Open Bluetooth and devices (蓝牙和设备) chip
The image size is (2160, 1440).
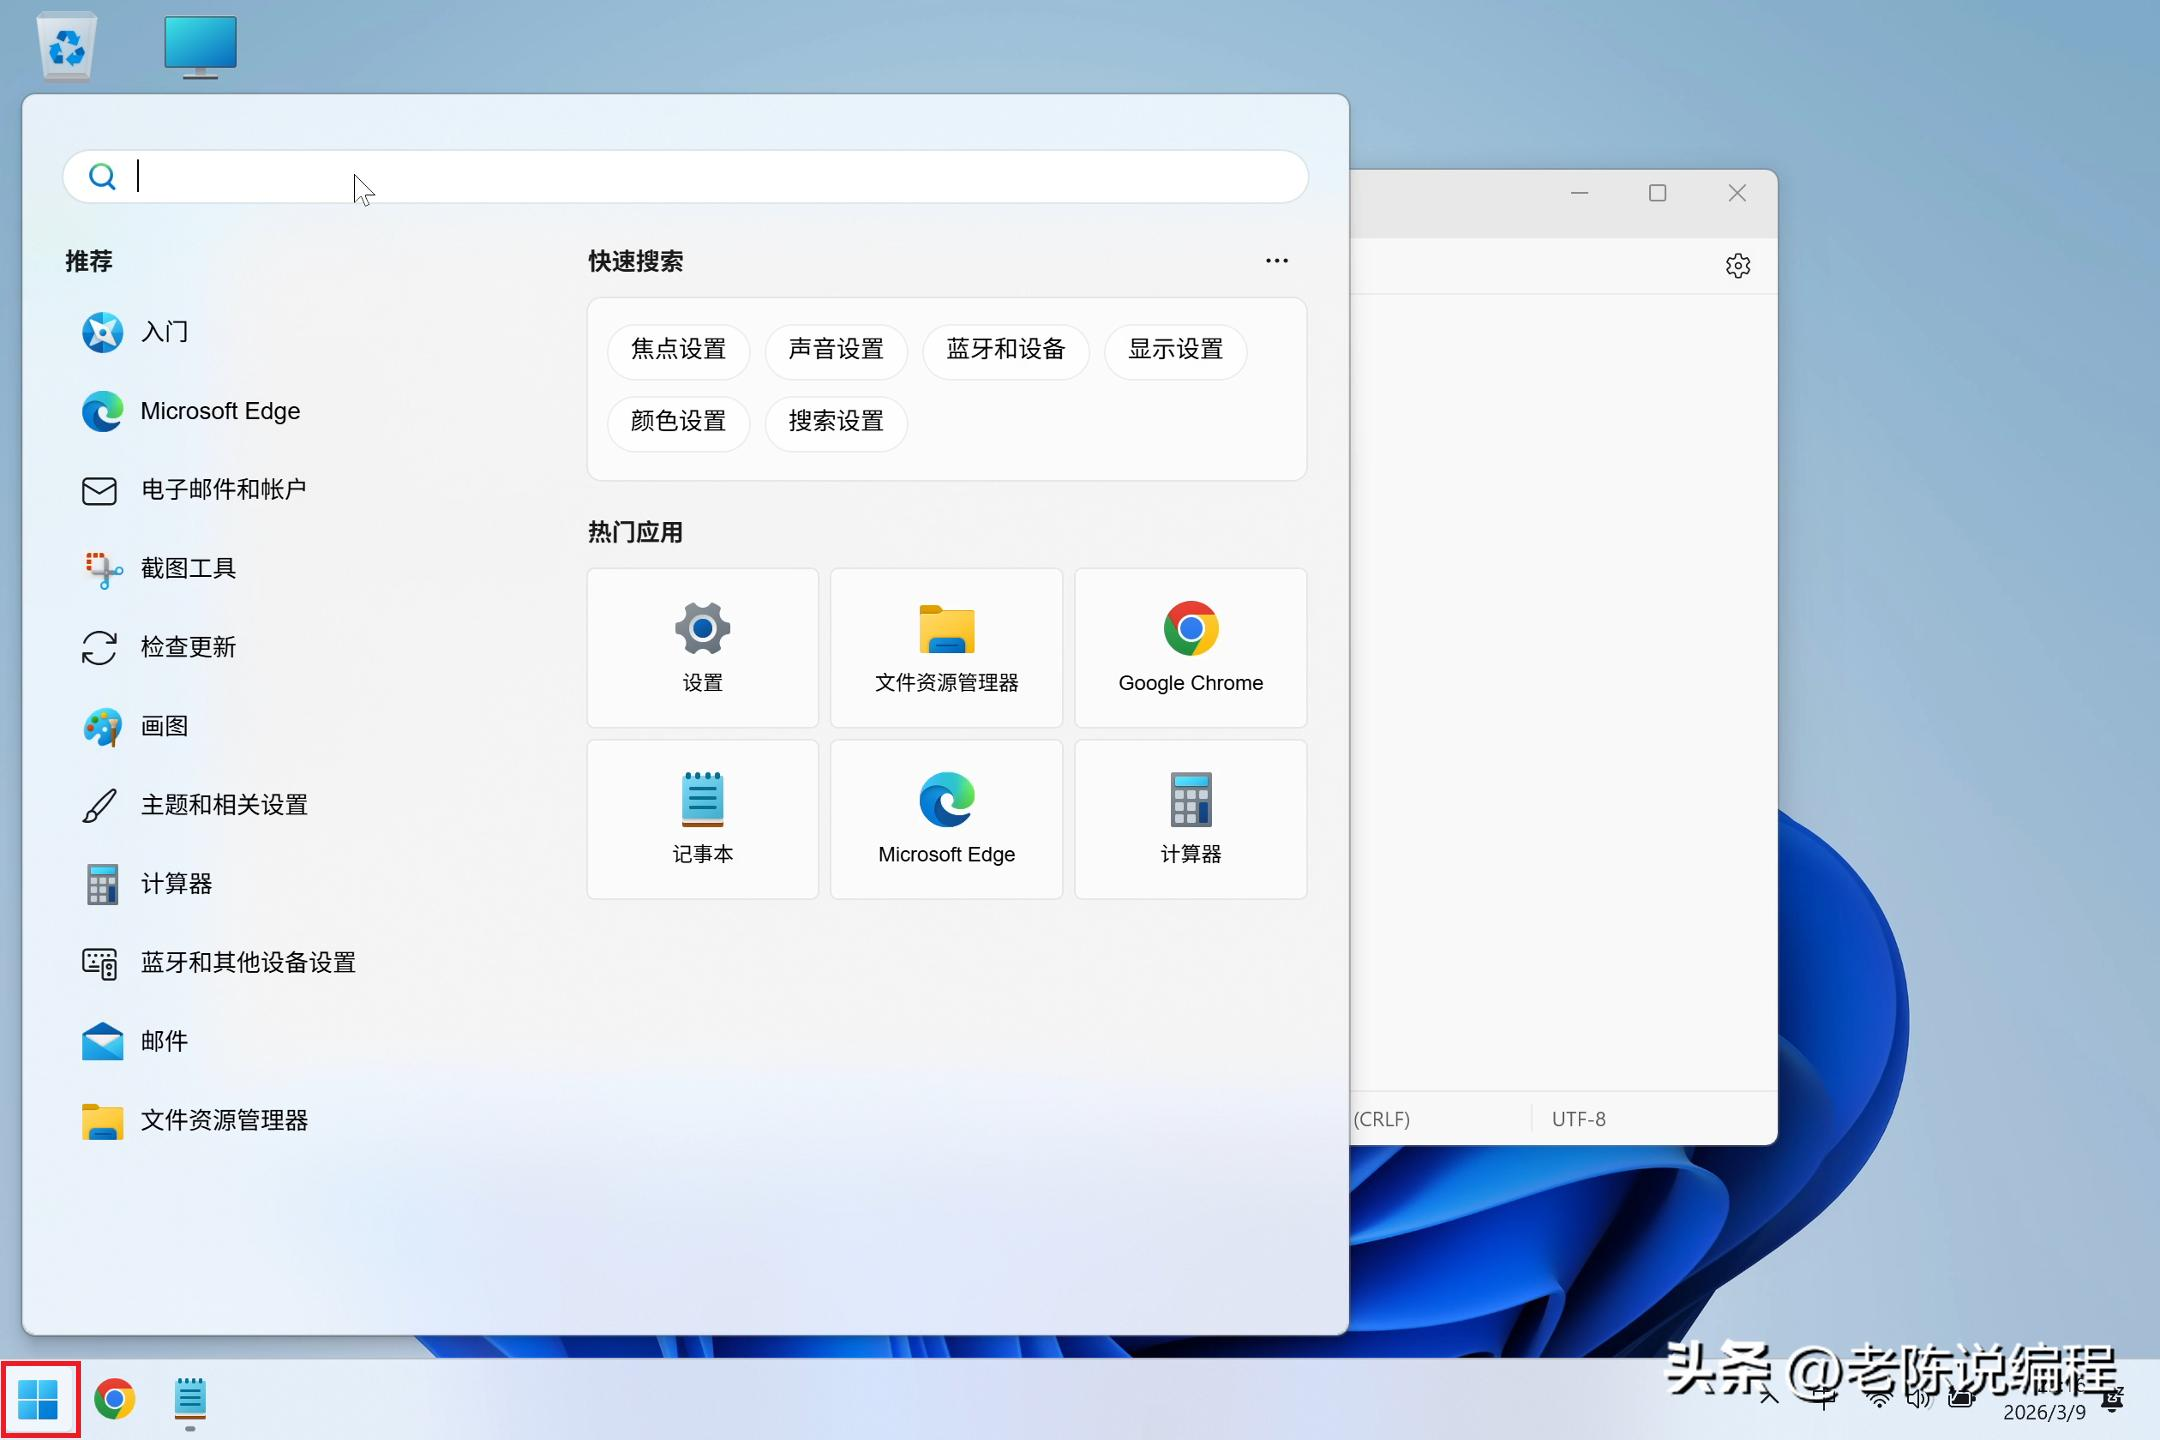[1005, 350]
